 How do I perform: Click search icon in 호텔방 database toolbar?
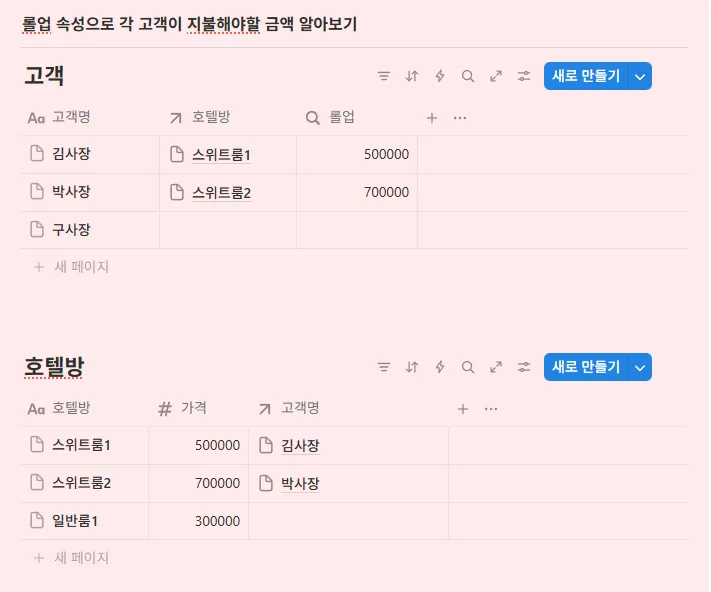(x=468, y=367)
